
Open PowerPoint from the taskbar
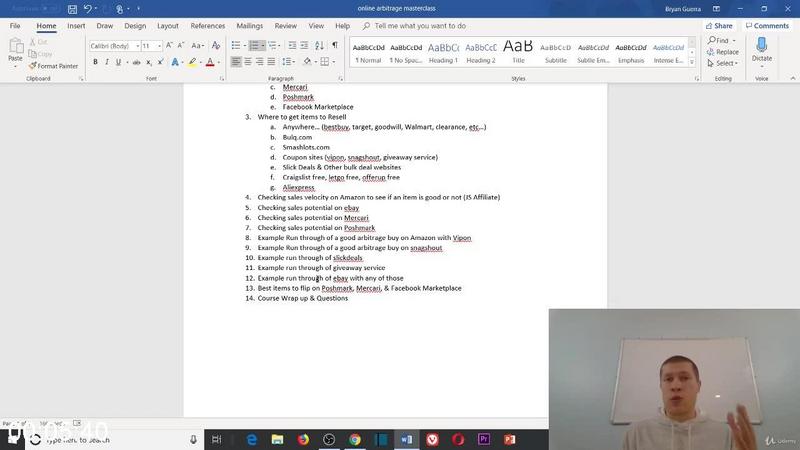point(509,439)
